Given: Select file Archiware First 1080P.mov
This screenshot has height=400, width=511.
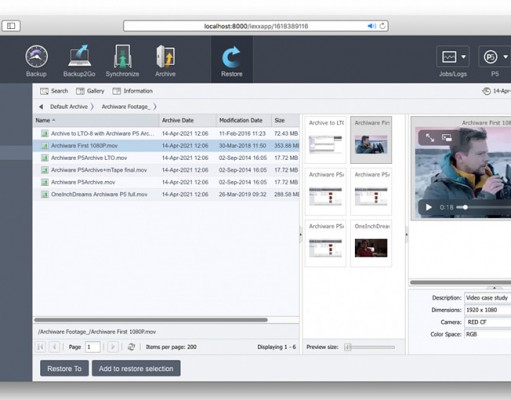Looking at the screenshot, I should 166,146.
